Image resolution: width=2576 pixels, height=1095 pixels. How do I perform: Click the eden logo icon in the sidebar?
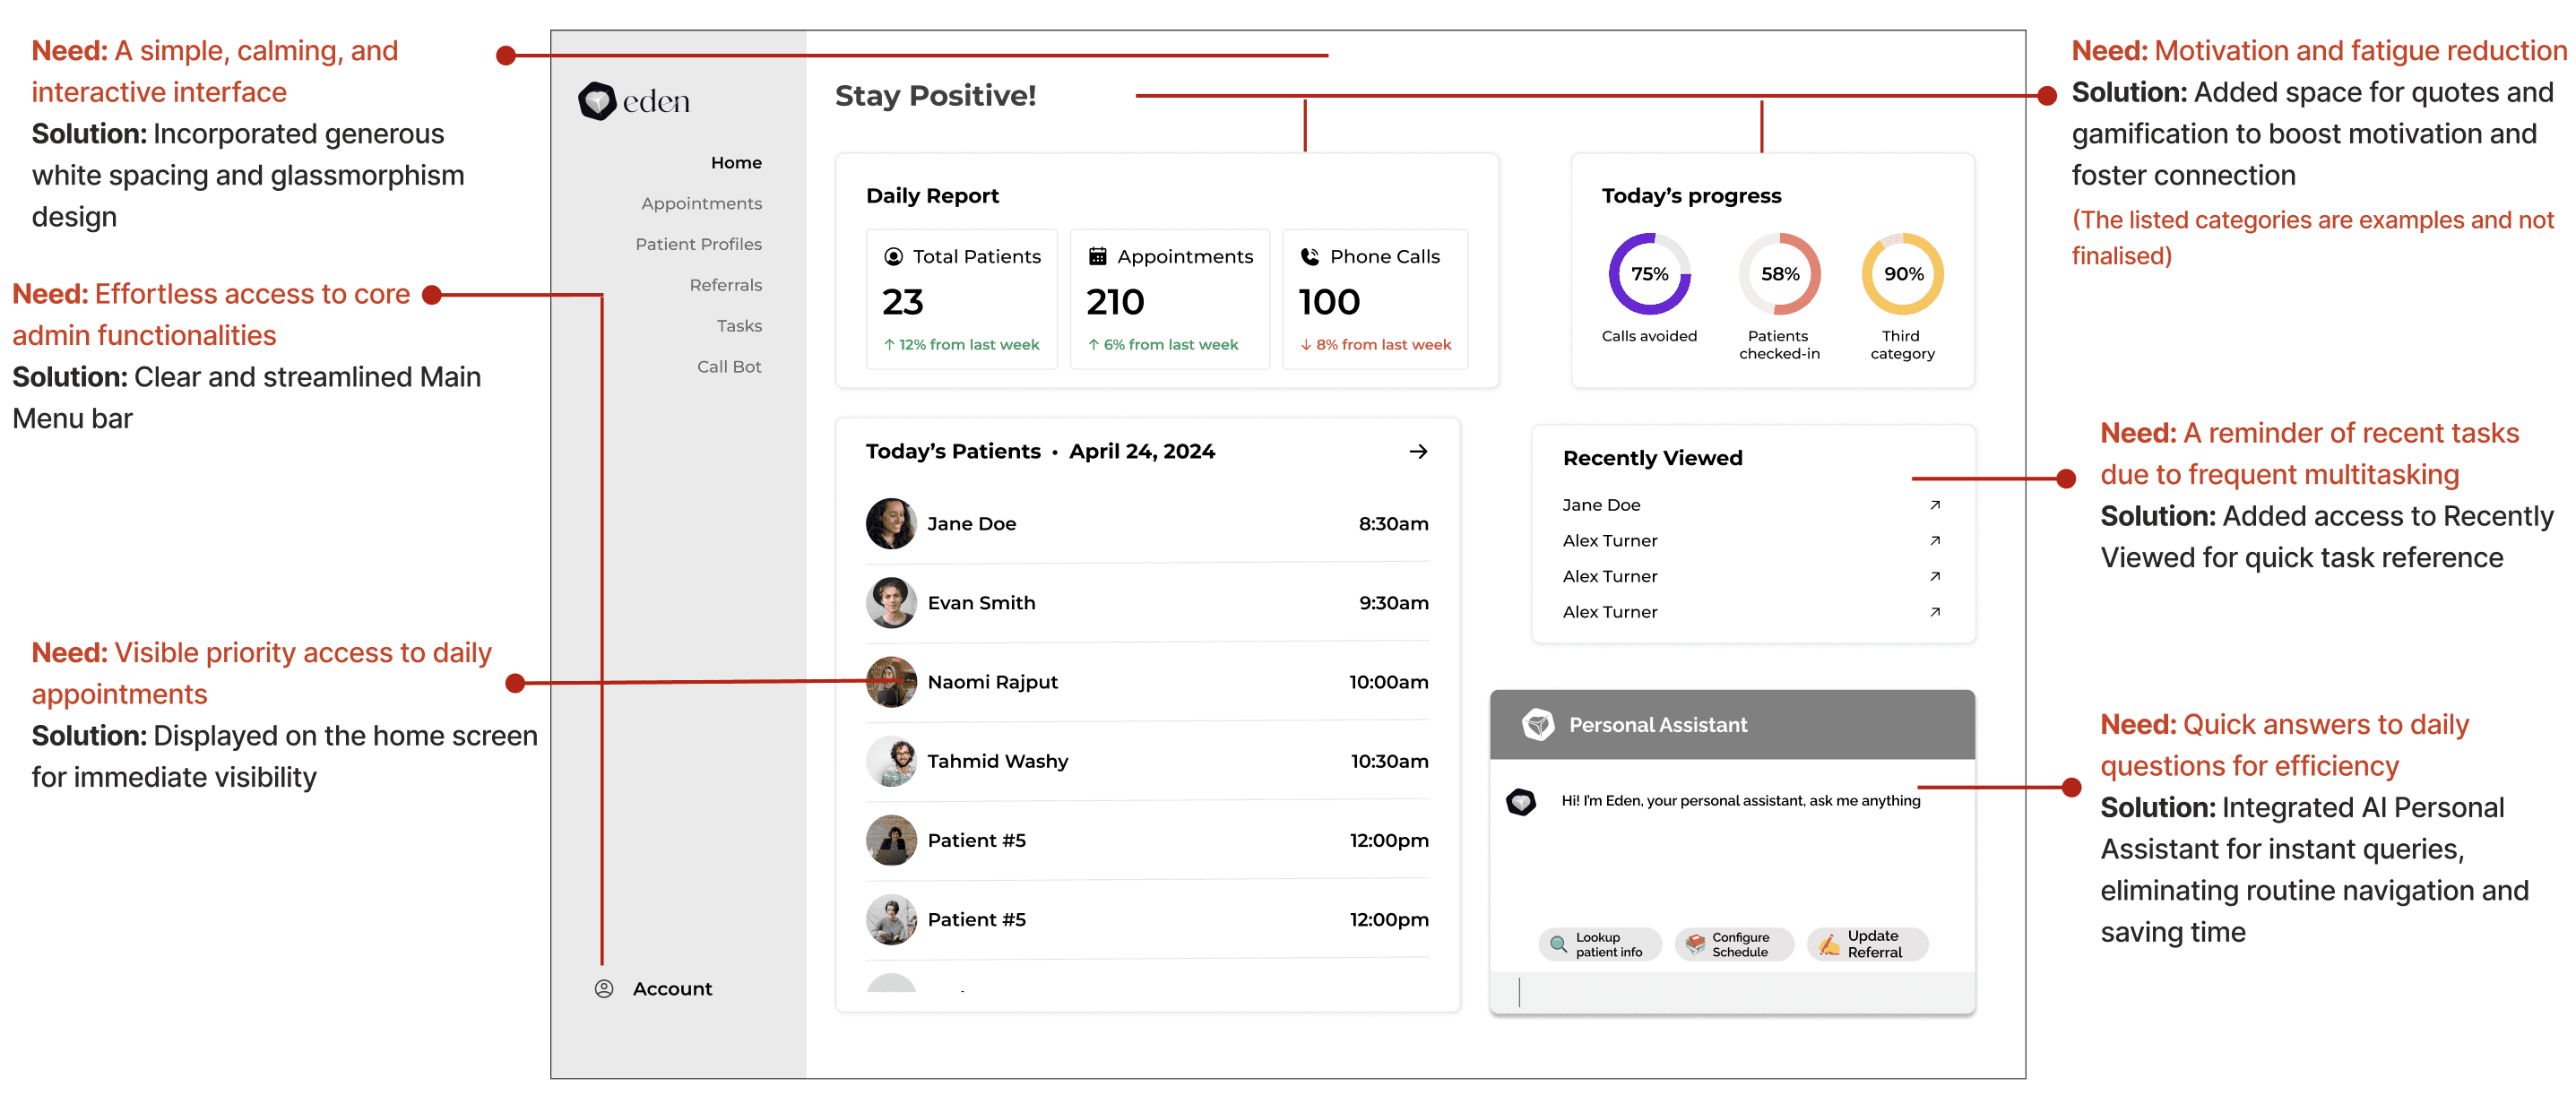tap(597, 101)
